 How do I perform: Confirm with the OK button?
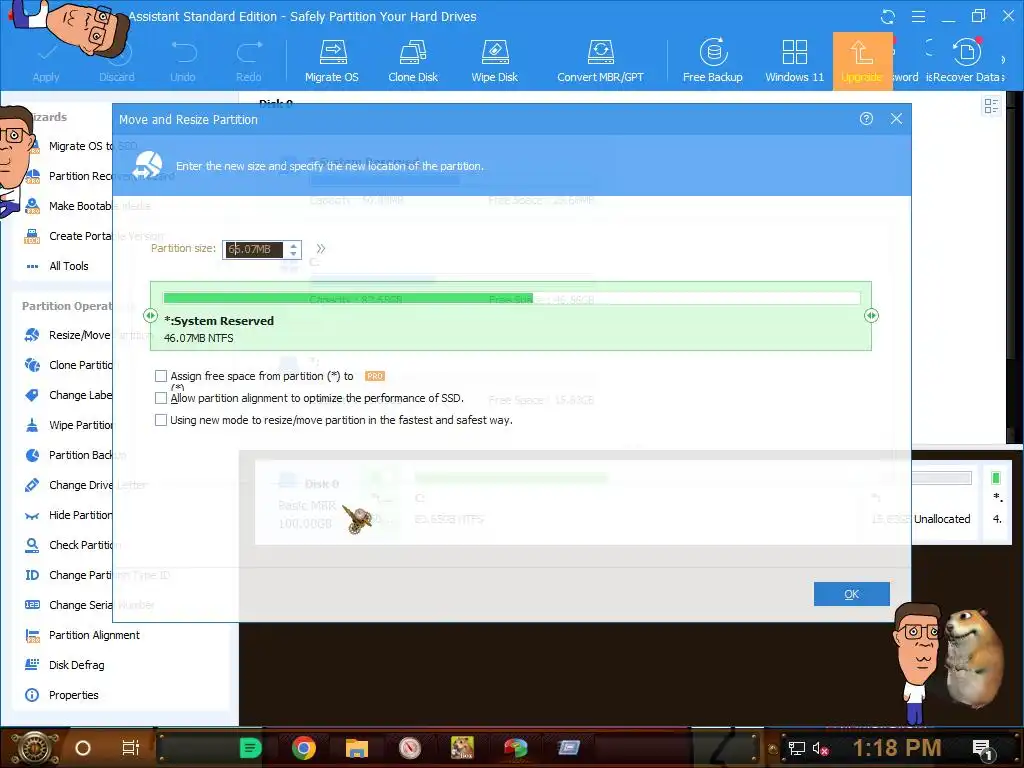(x=851, y=594)
